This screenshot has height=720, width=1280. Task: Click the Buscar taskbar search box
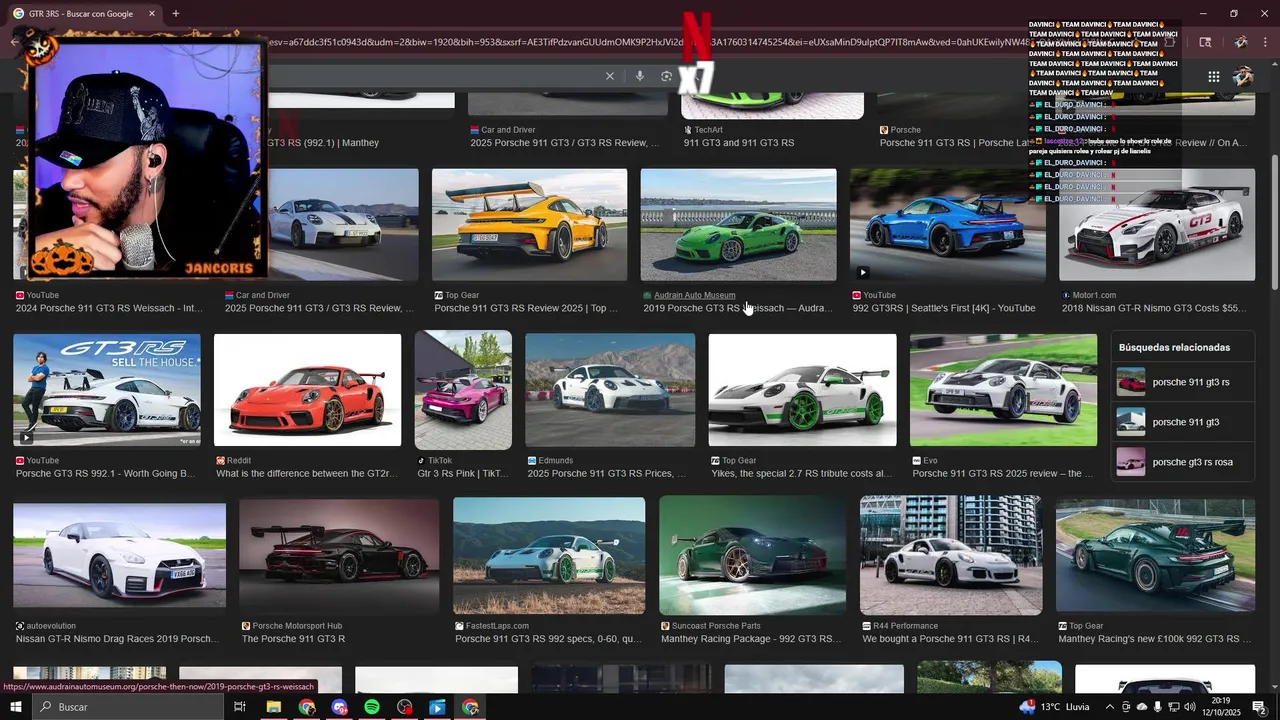click(128, 707)
